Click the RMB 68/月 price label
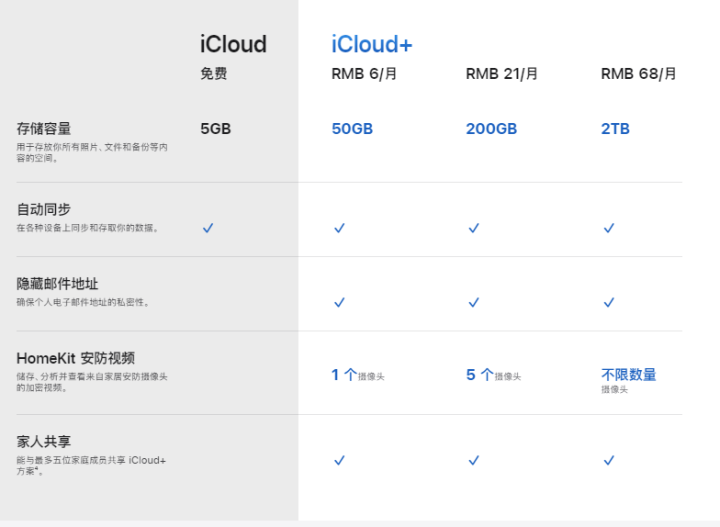 (x=638, y=74)
